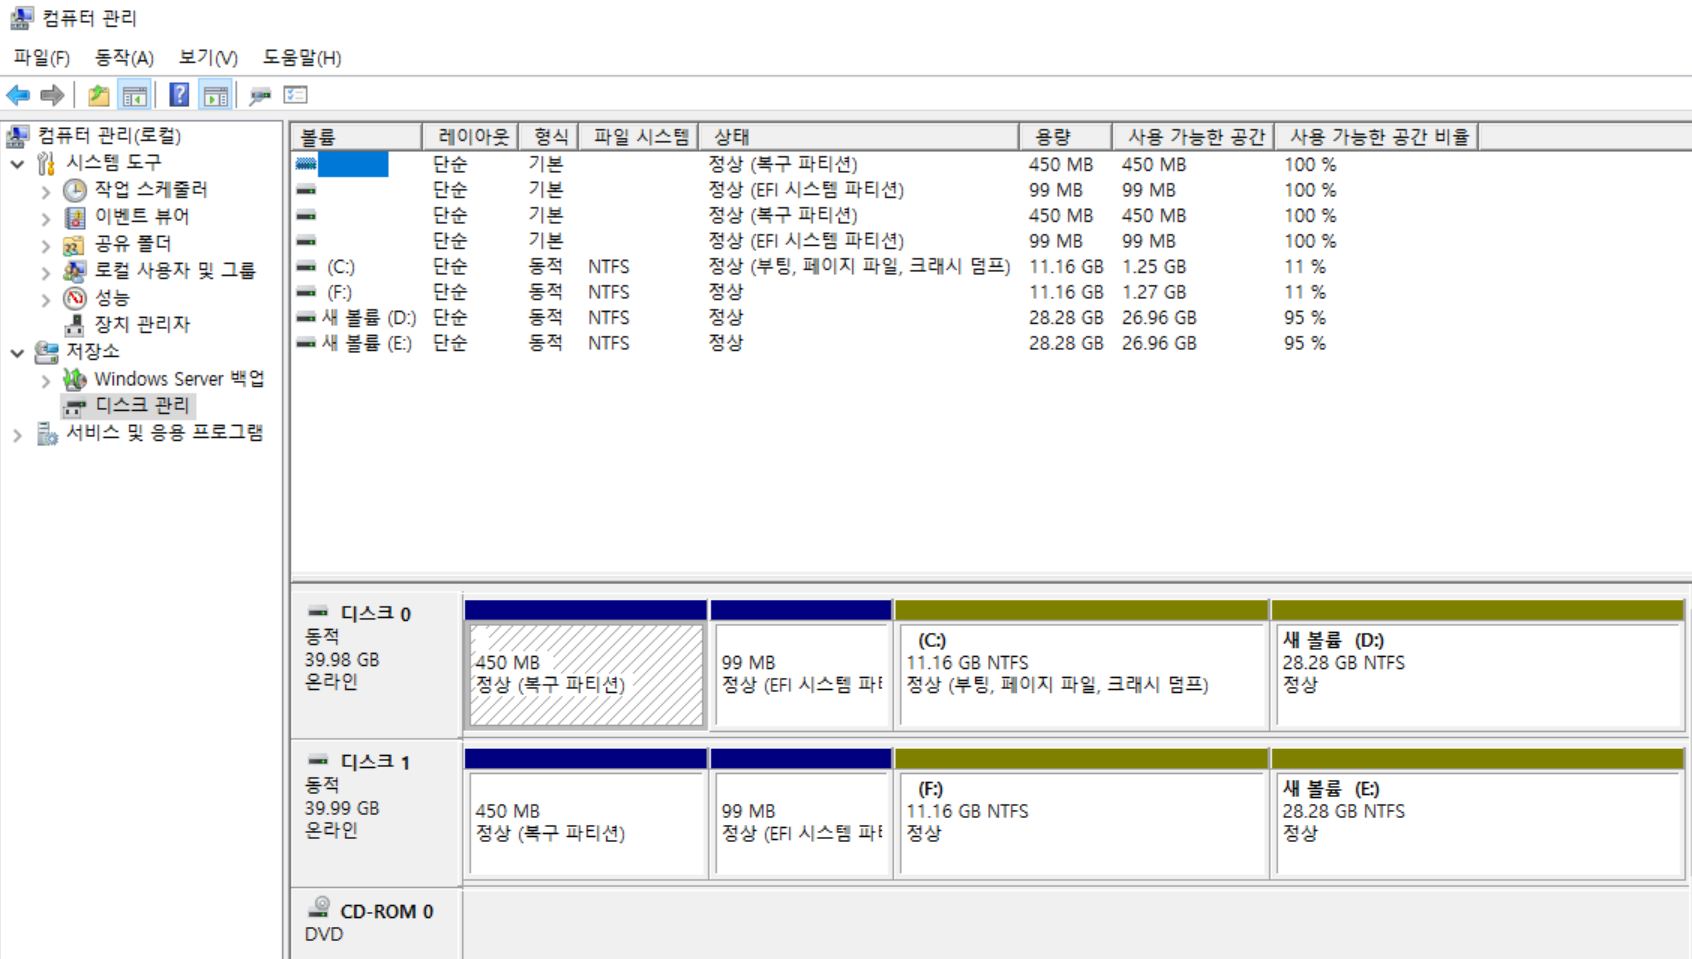Screen dimensions: 1692x959
Task: Collapse the 시스템 도구 tree node
Action: click(17, 163)
